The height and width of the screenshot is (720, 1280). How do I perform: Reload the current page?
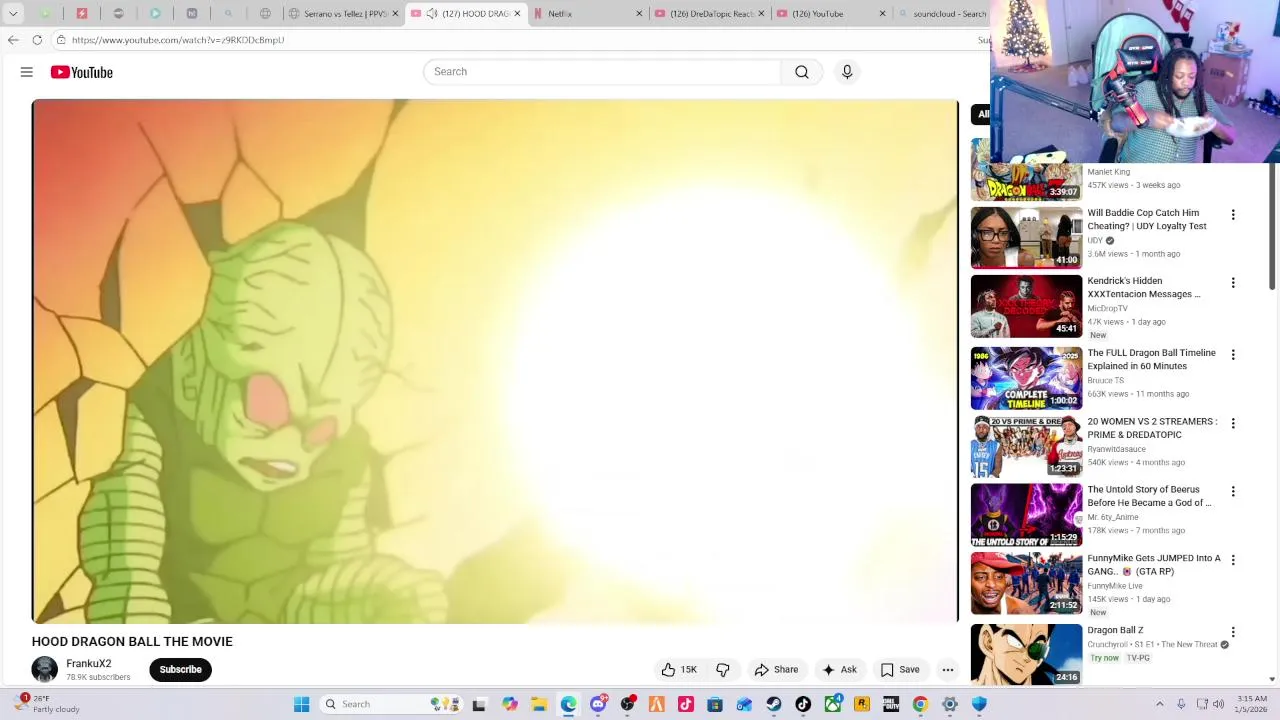[x=37, y=40]
